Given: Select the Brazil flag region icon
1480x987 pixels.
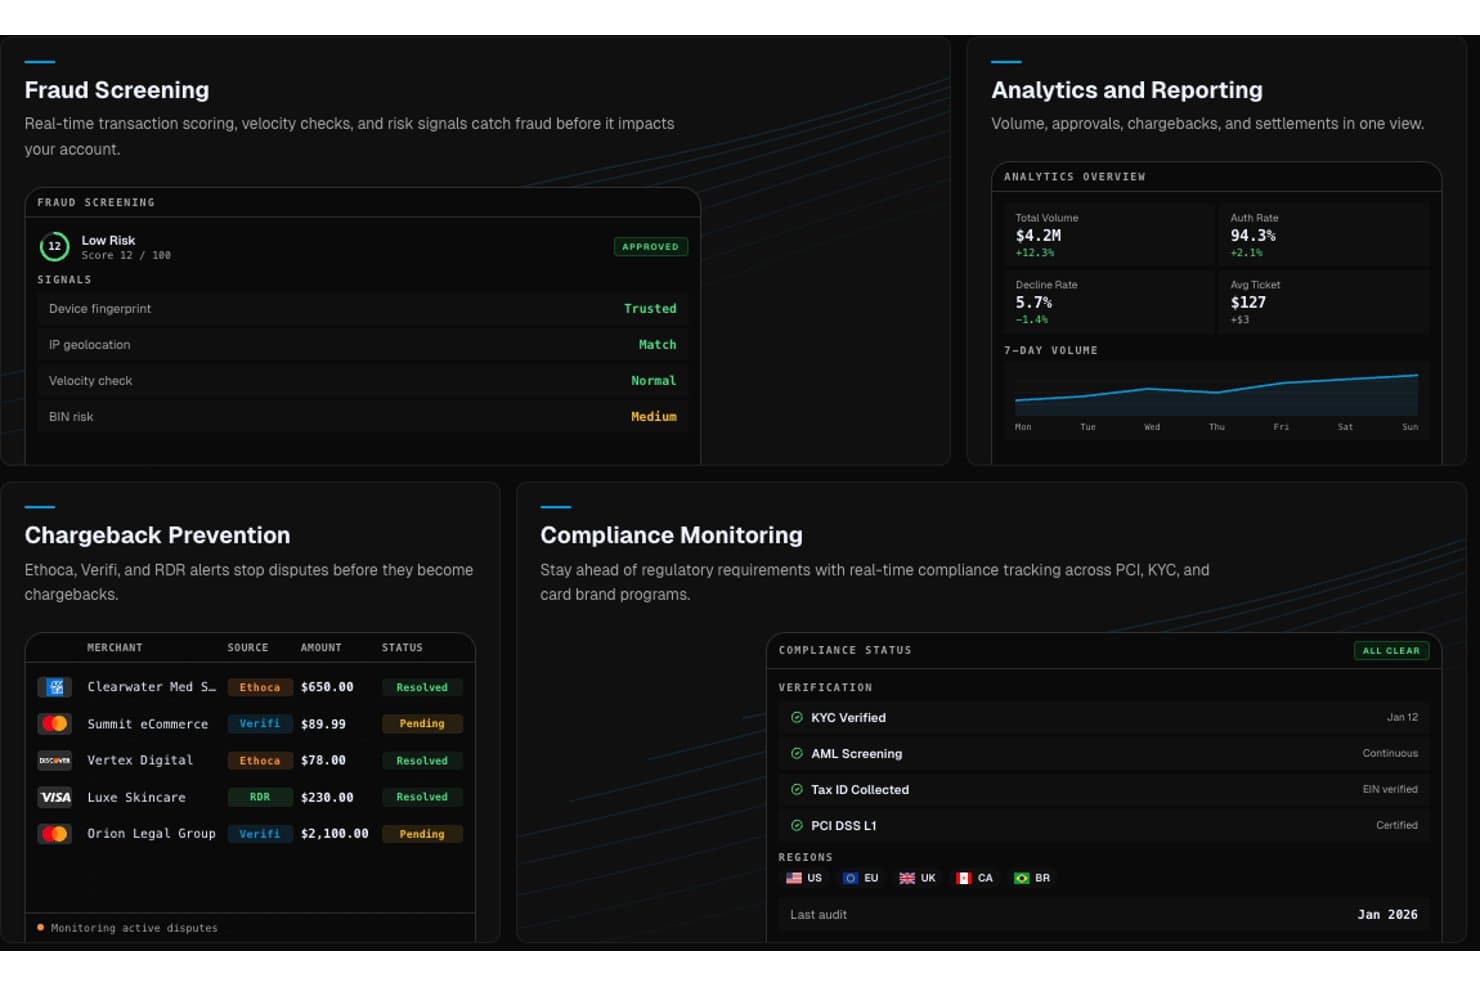Looking at the screenshot, I should tap(1021, 878).
